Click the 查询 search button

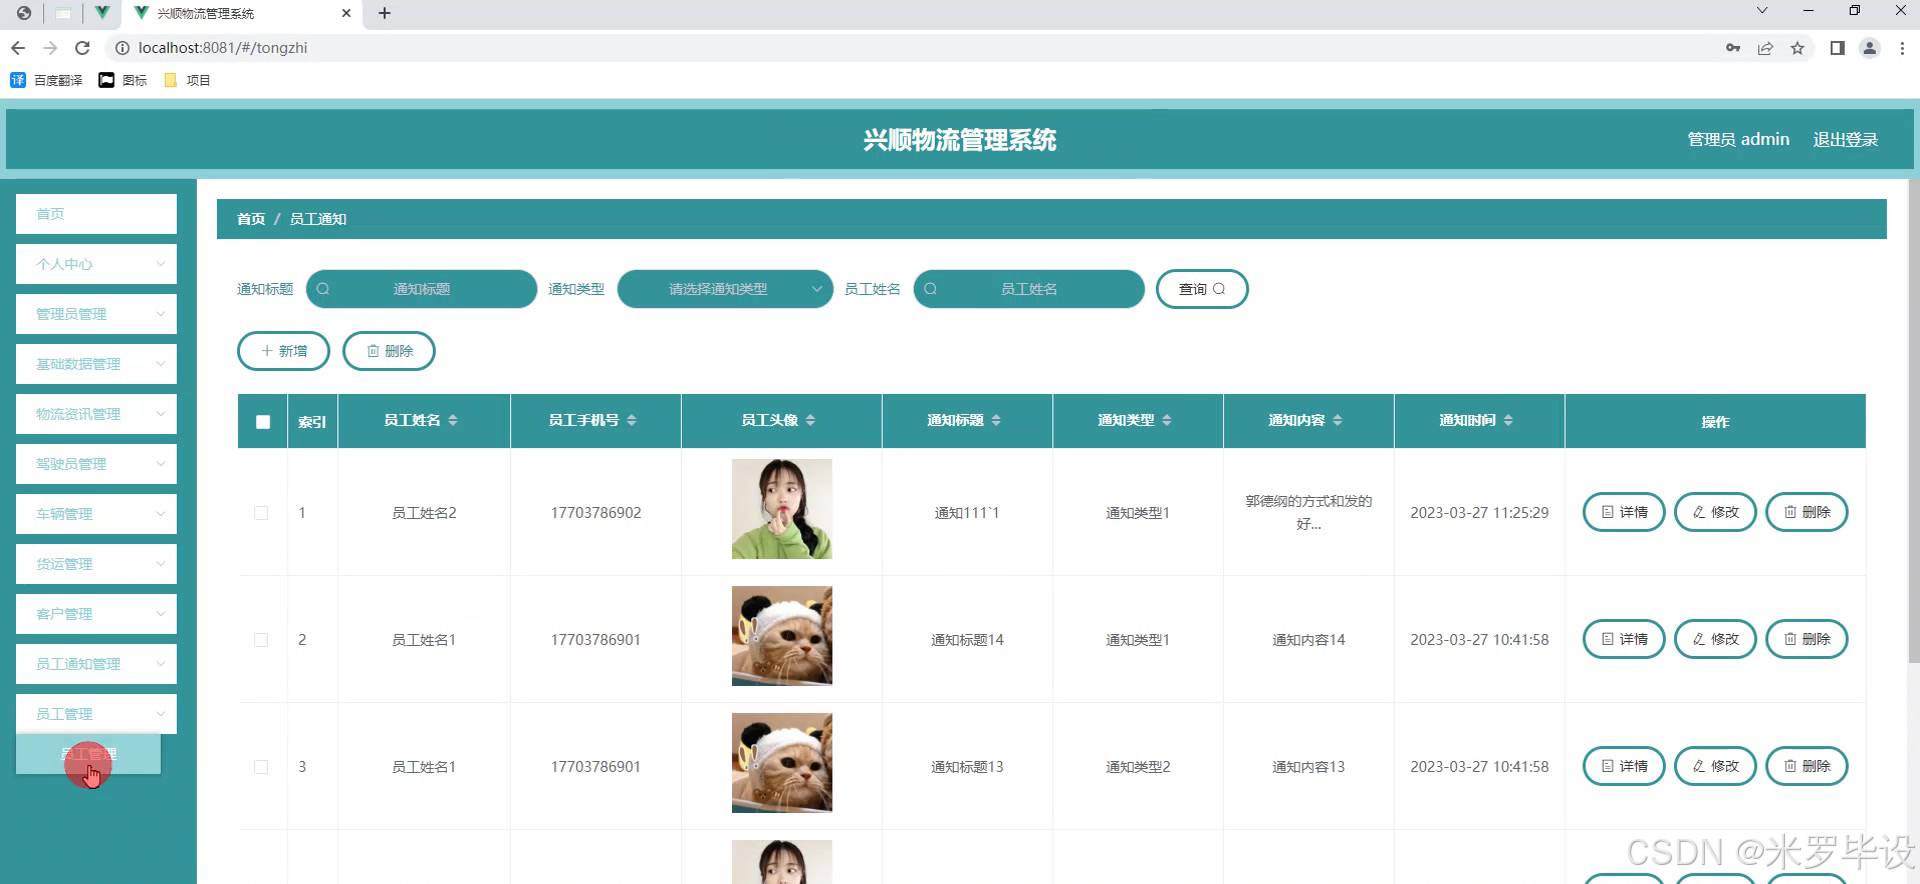click(1202, 289)
